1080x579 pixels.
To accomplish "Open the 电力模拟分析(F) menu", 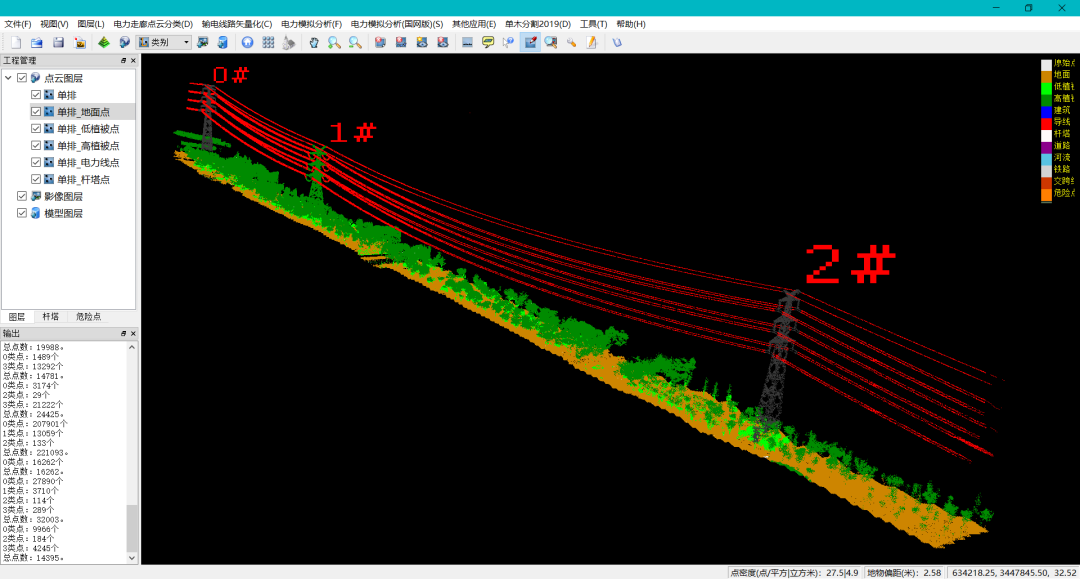I will (311, 23).
